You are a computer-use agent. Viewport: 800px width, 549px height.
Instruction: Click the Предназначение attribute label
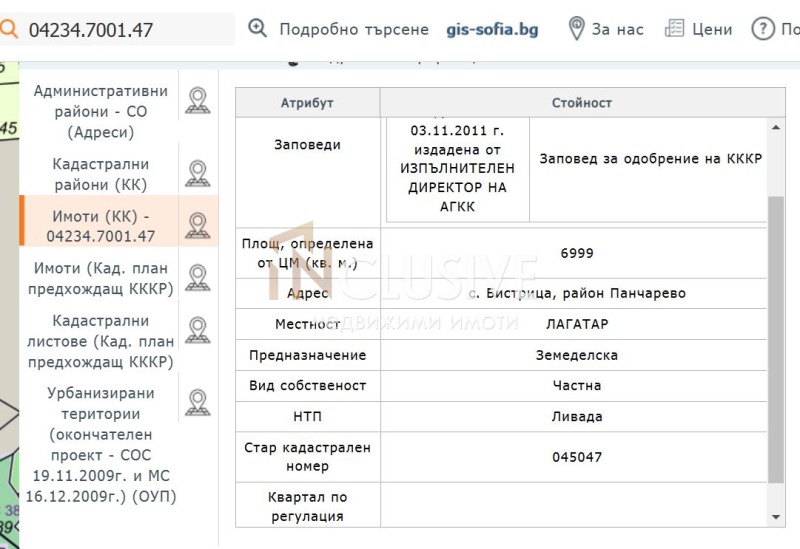click(x=307, y=355)
